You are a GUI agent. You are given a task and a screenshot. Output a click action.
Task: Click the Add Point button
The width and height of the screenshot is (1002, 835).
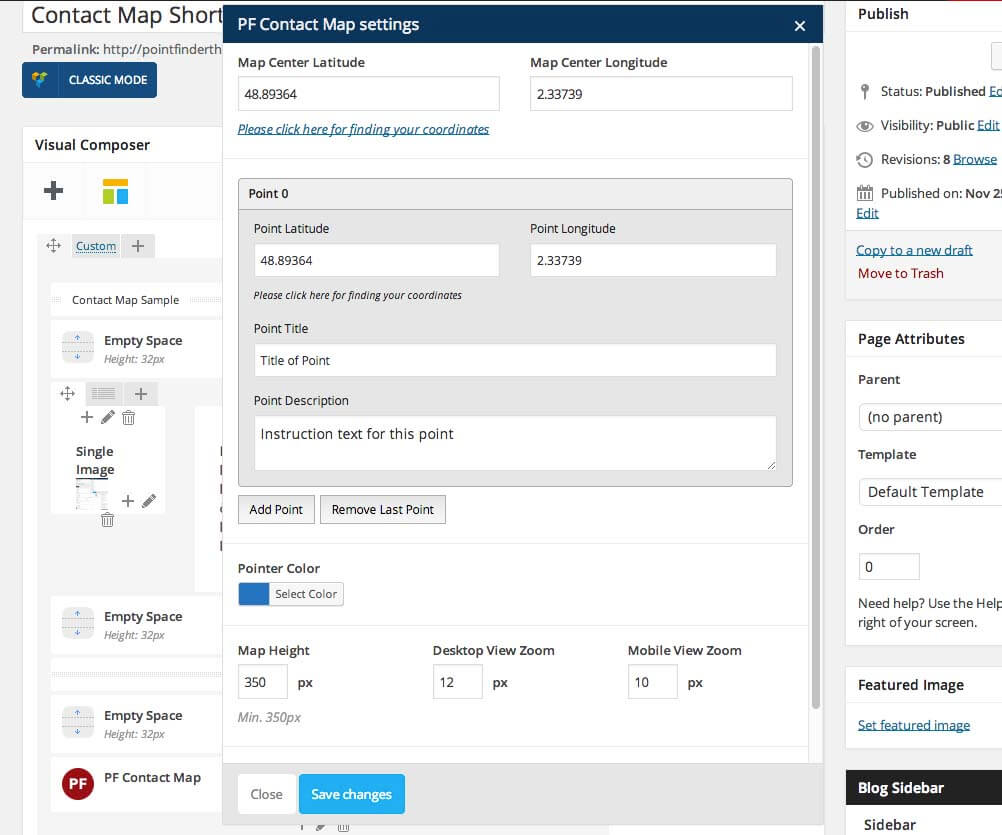click(276, 509)
